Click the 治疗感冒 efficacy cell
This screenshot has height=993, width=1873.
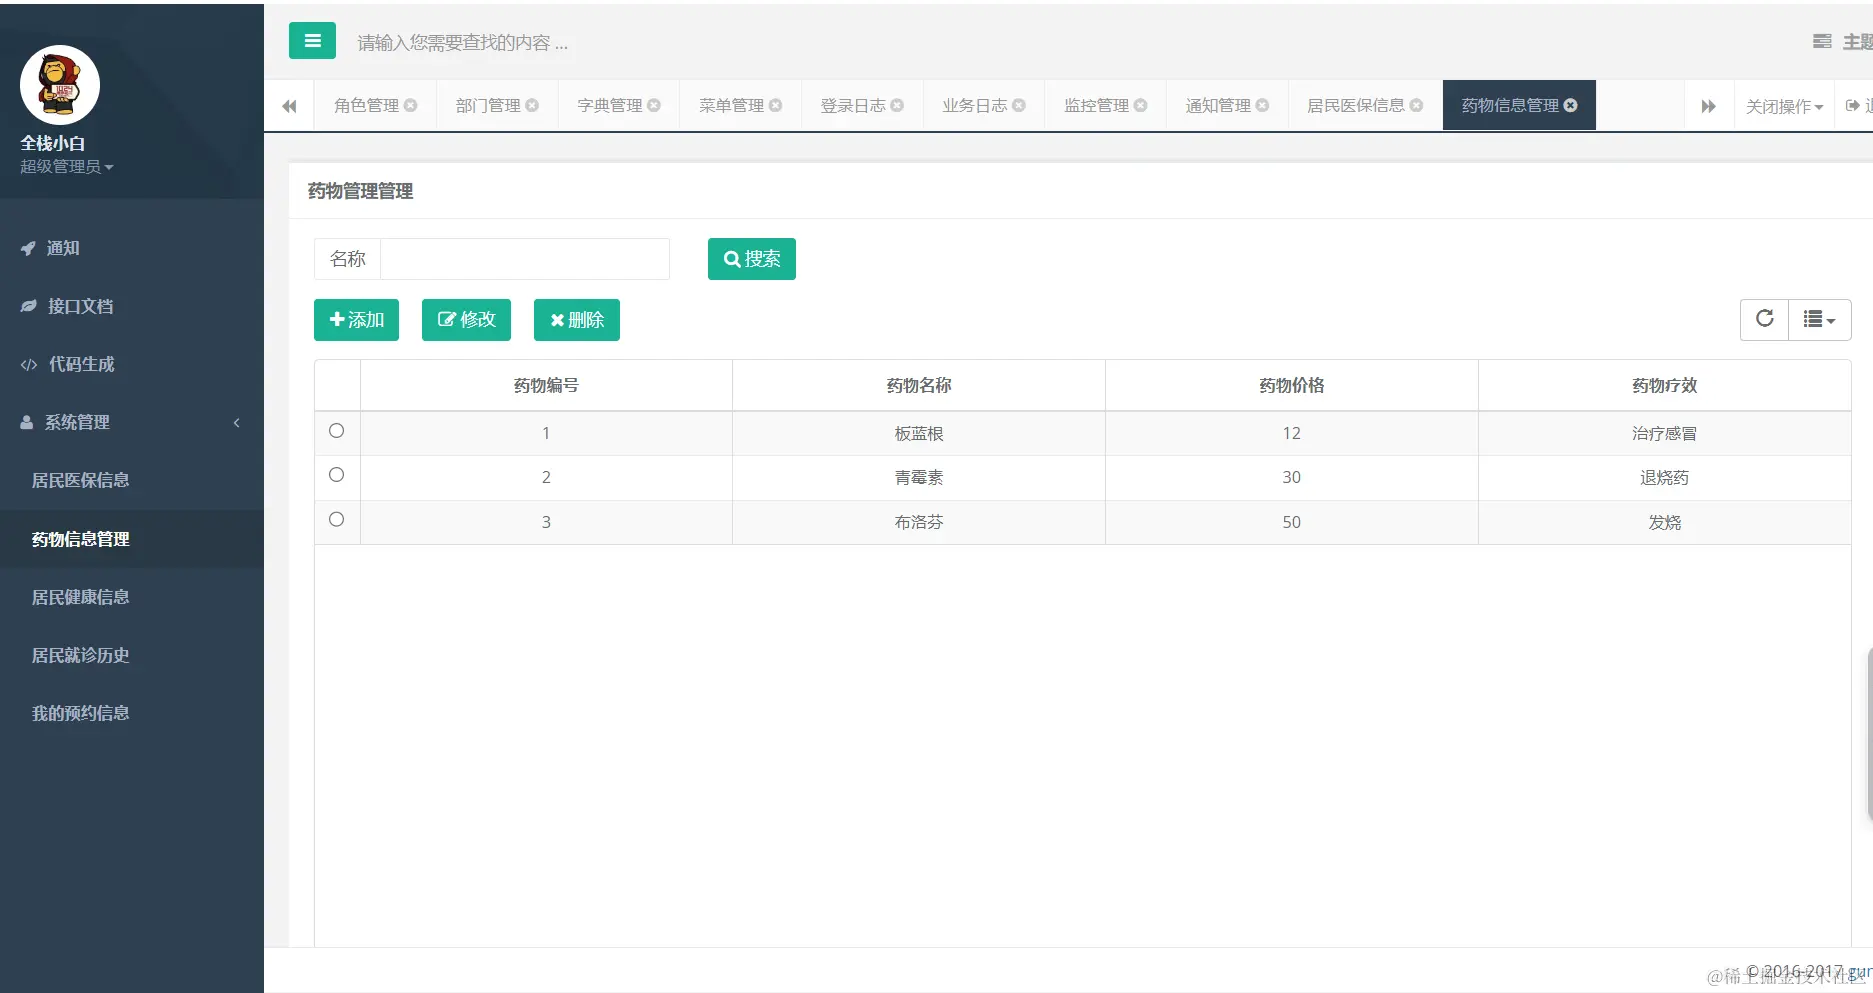click(x=1665, y=433)
